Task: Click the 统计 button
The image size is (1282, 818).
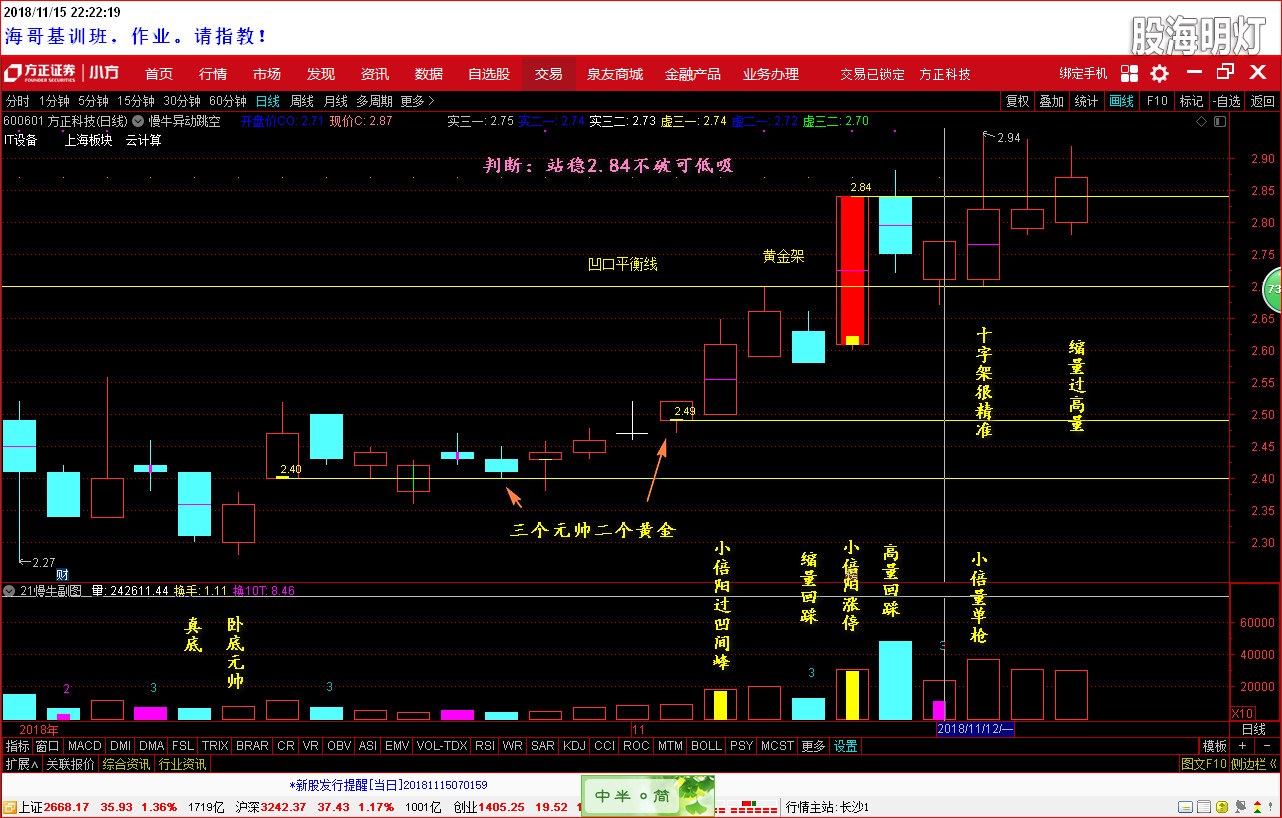Action: pyautogui.click(x=1086, y=101)
